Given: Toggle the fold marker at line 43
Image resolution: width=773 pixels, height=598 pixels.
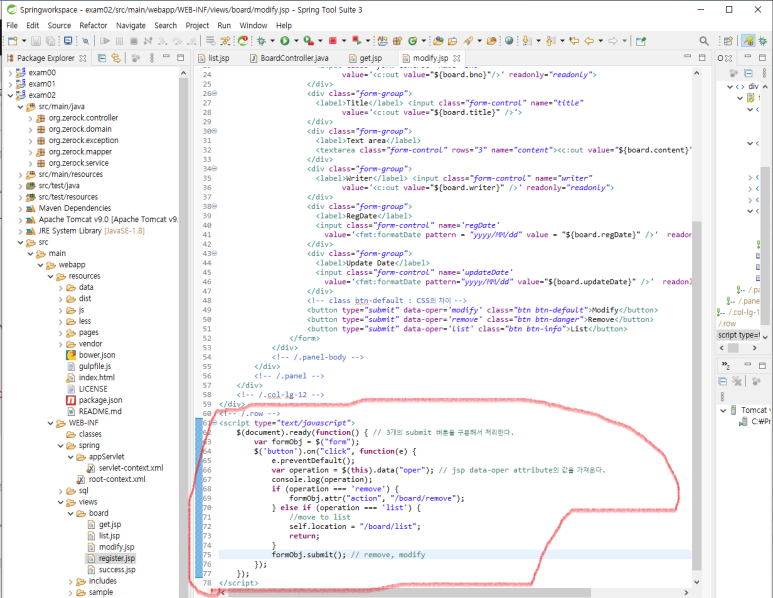Looking at the screenshot, I should pyautogui.click(x=214, y=253).
